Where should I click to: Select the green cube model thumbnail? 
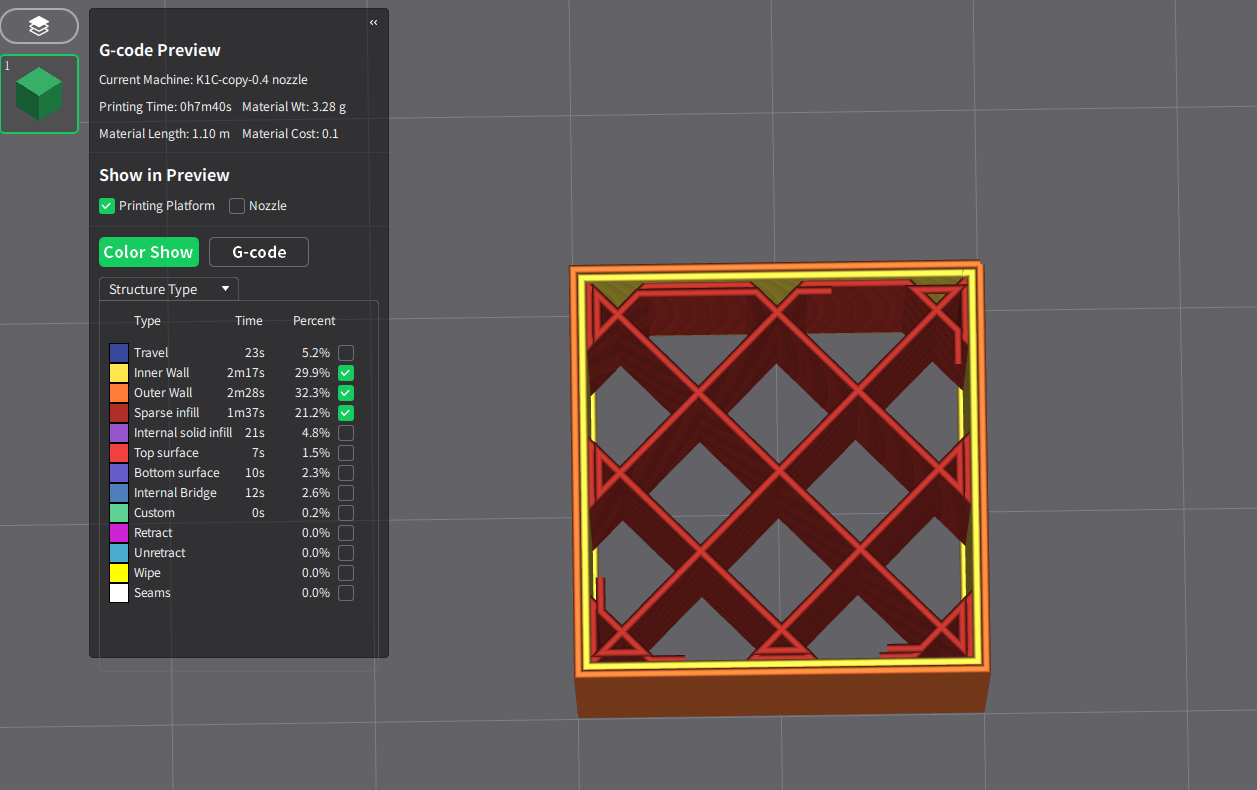pyautogui.click(x=39, y=94)
